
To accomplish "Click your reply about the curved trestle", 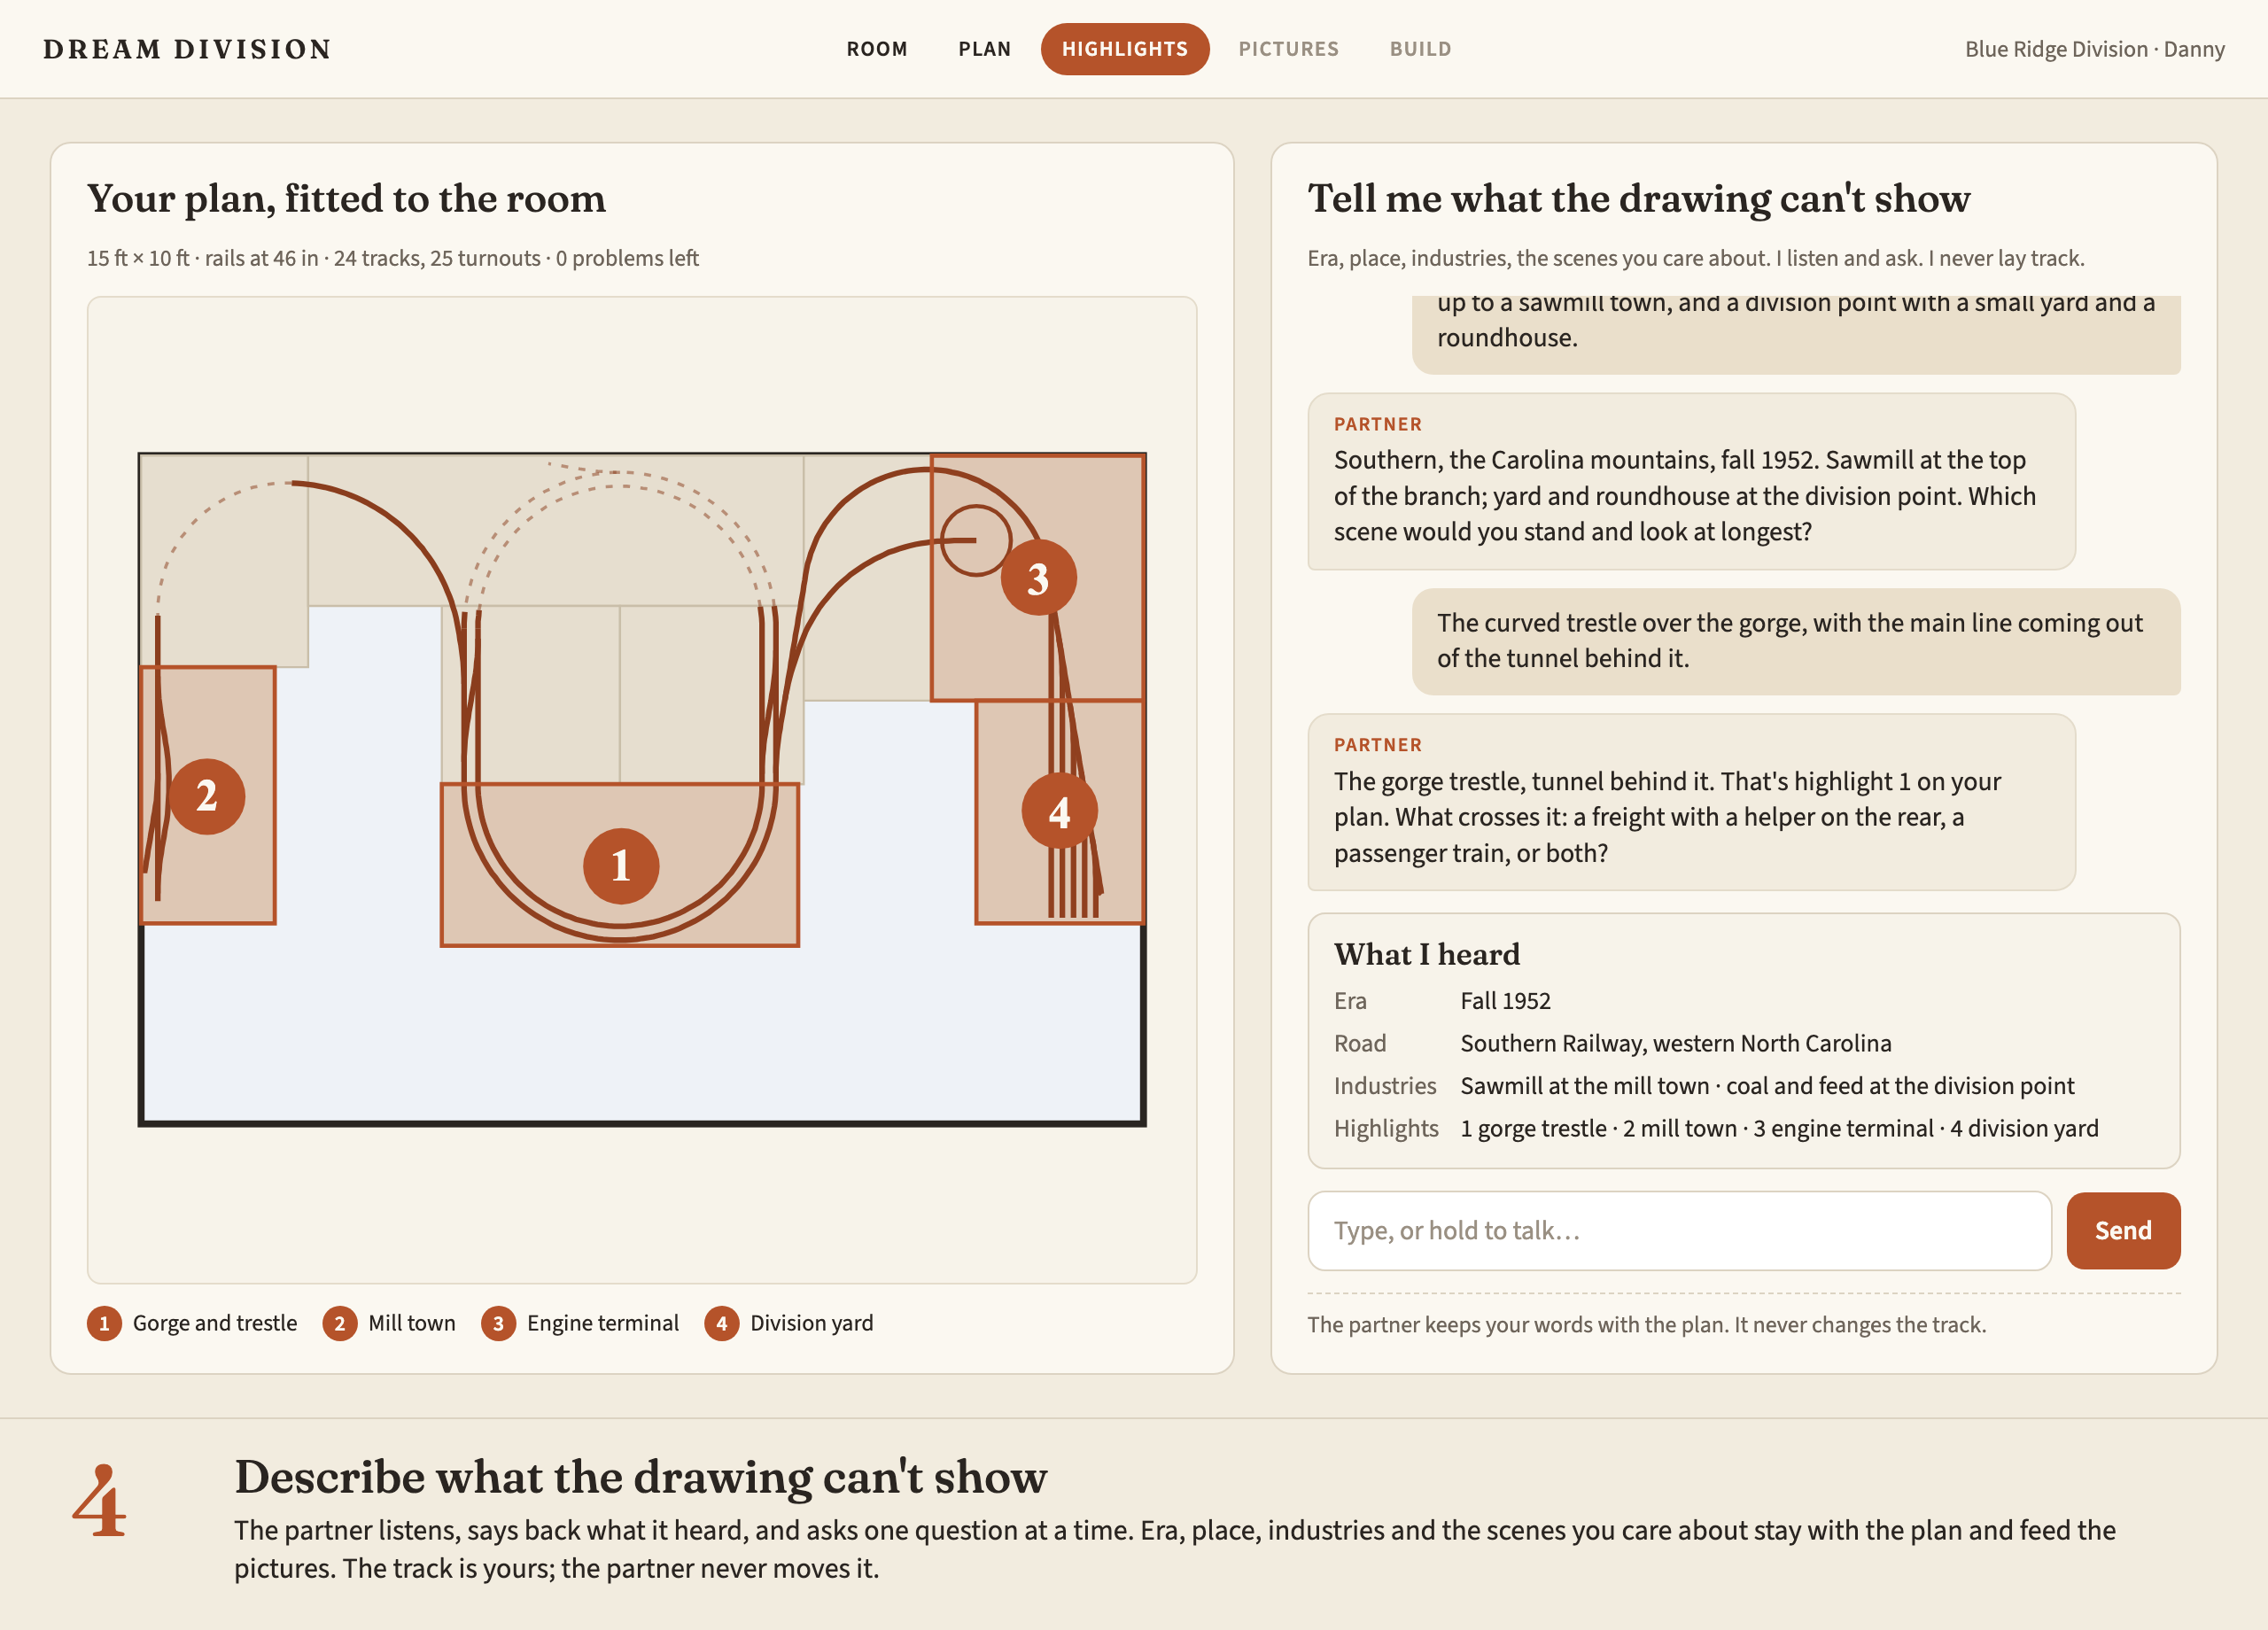I will tap(1796, 641).
